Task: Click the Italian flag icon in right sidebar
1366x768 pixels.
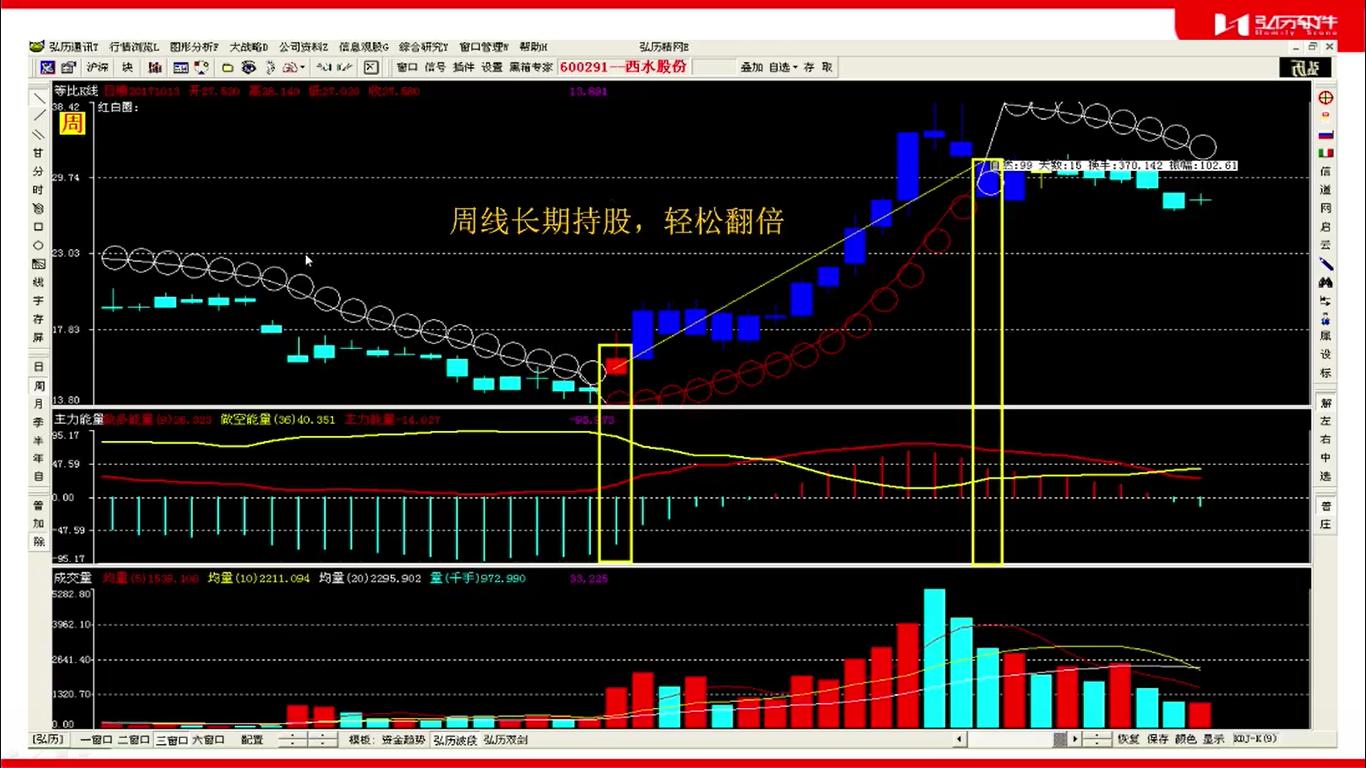Action: [x=1326, y=153]
